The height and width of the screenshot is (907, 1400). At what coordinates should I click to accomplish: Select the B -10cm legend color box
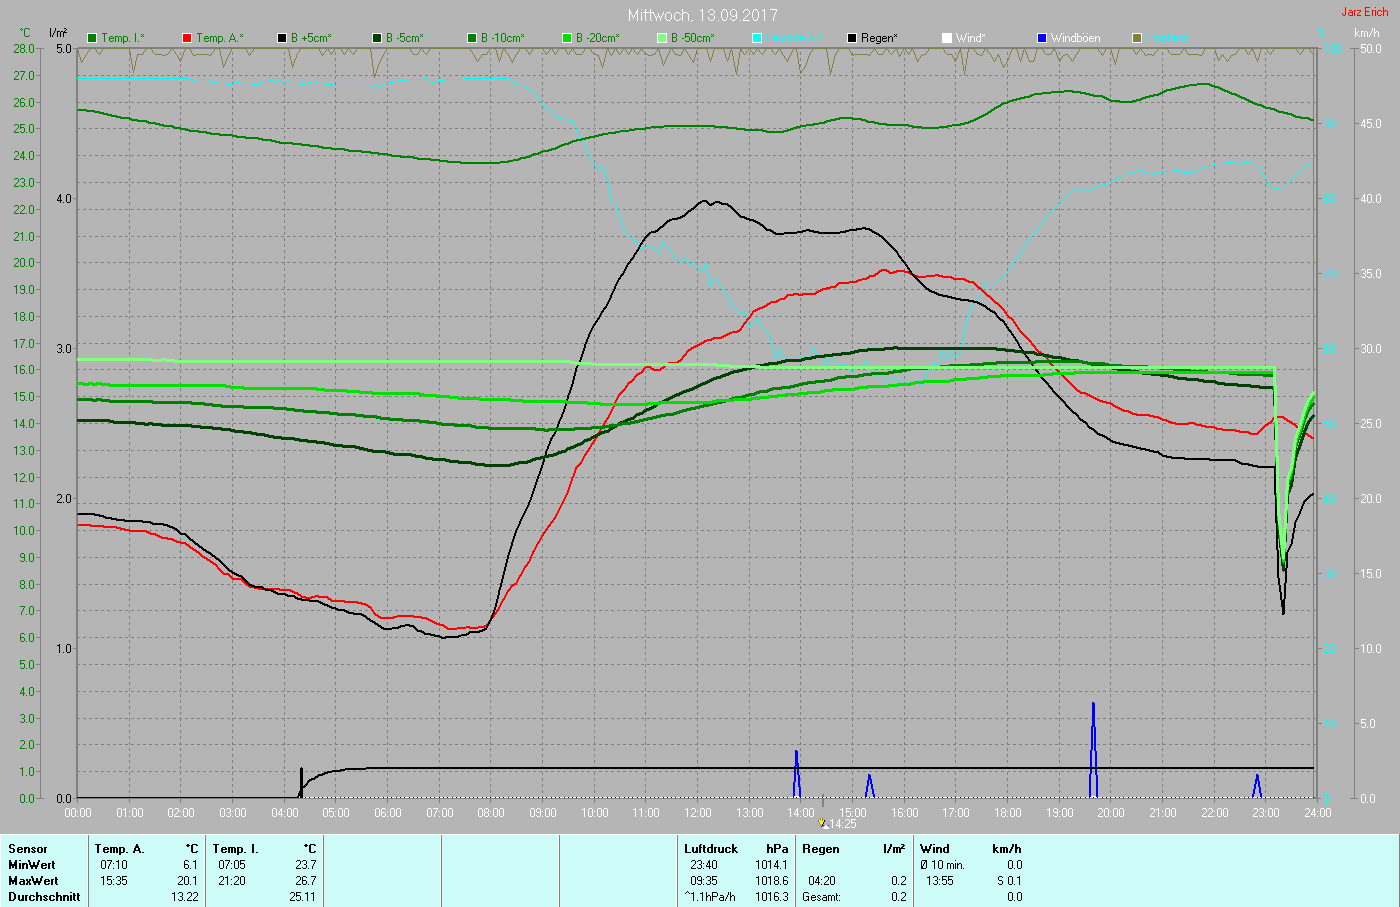(473, 38)
